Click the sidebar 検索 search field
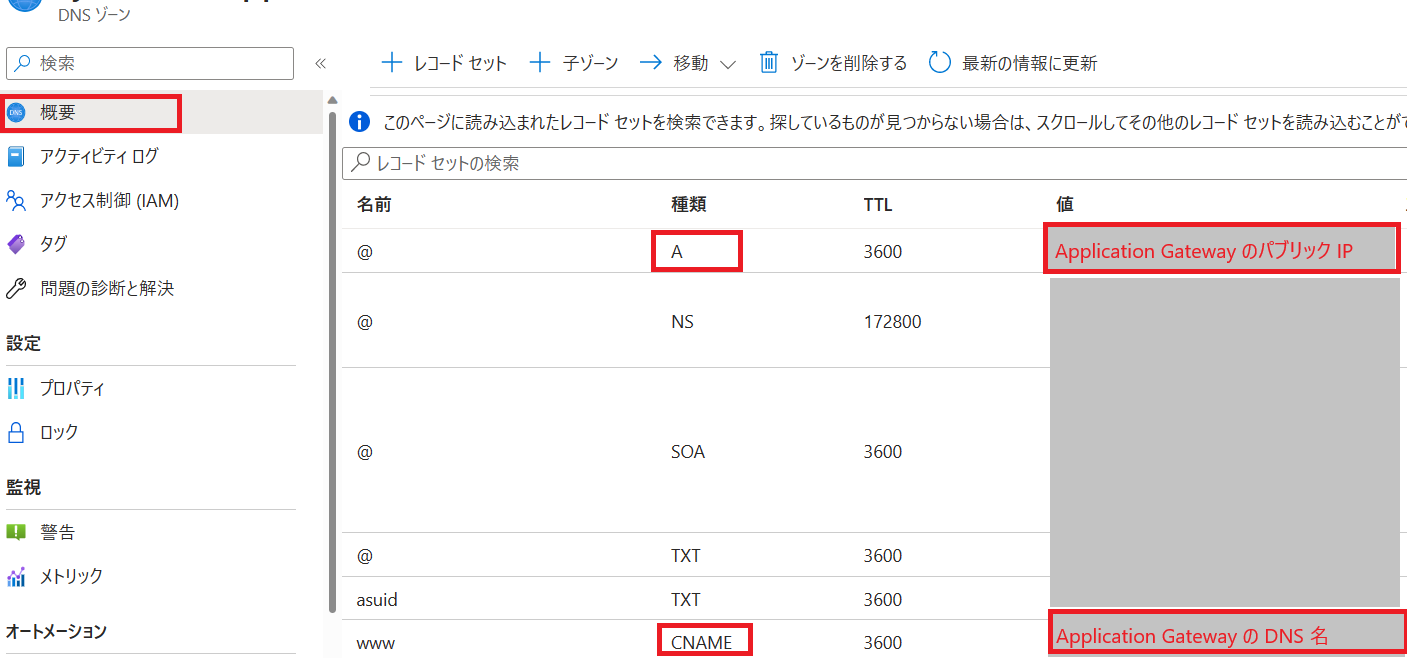Viewport: 1407px width, 658px height. 150,62
